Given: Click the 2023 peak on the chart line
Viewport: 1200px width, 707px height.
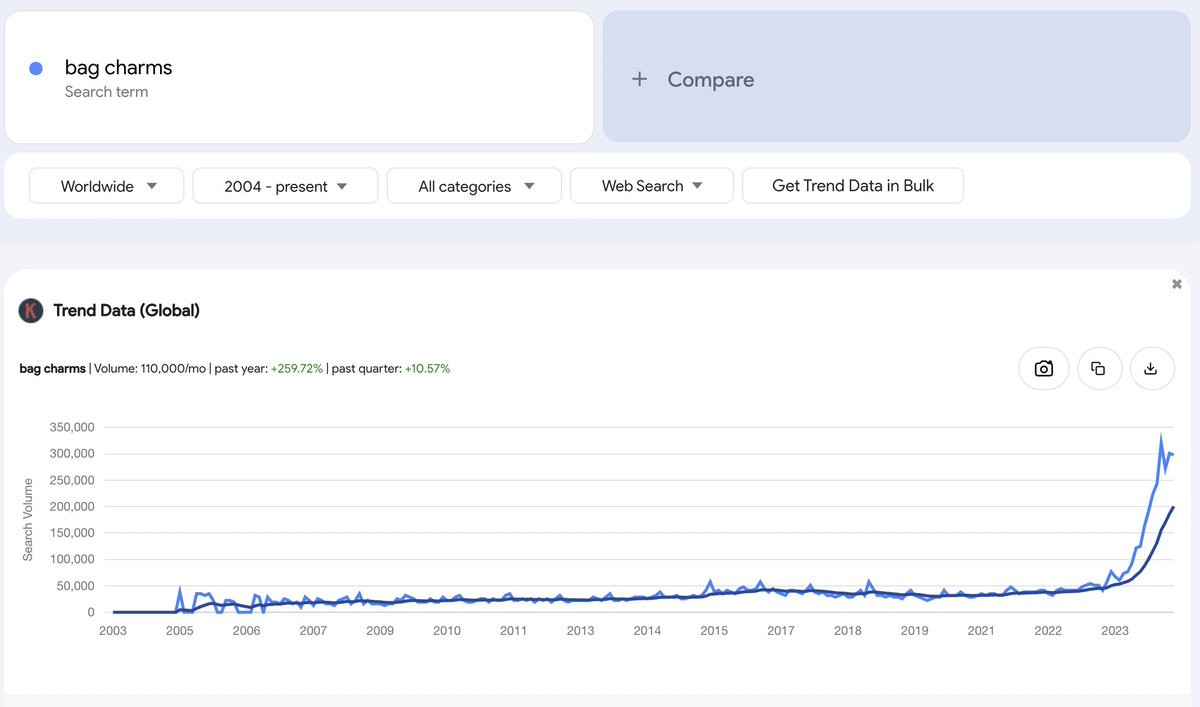Looking at the screenshot, I should 1161,435.
